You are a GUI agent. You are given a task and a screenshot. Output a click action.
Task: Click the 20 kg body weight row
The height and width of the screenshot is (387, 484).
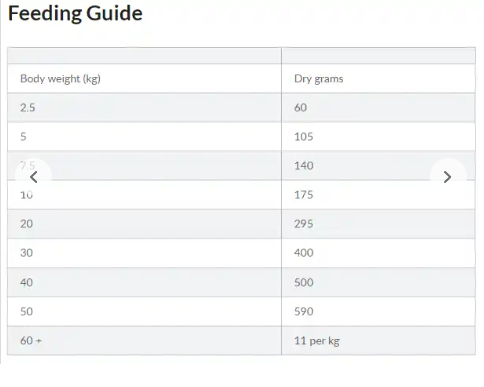click(241, 224)
